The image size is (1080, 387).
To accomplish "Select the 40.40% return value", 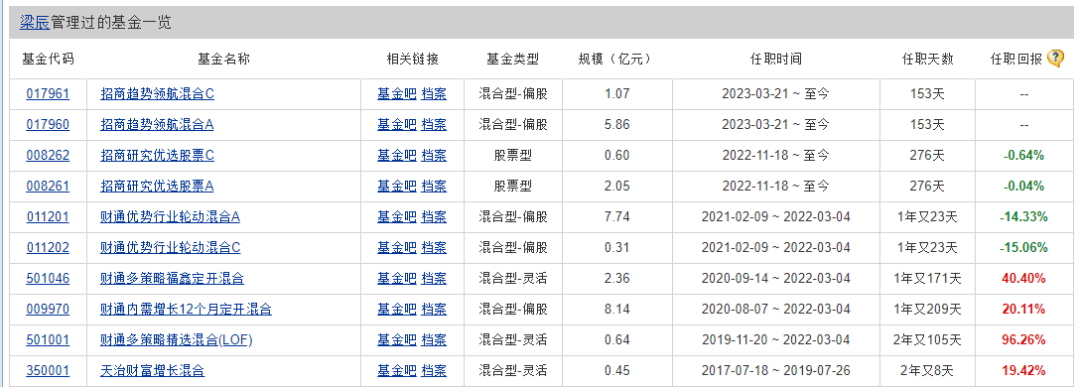I will pos(1024,279).
